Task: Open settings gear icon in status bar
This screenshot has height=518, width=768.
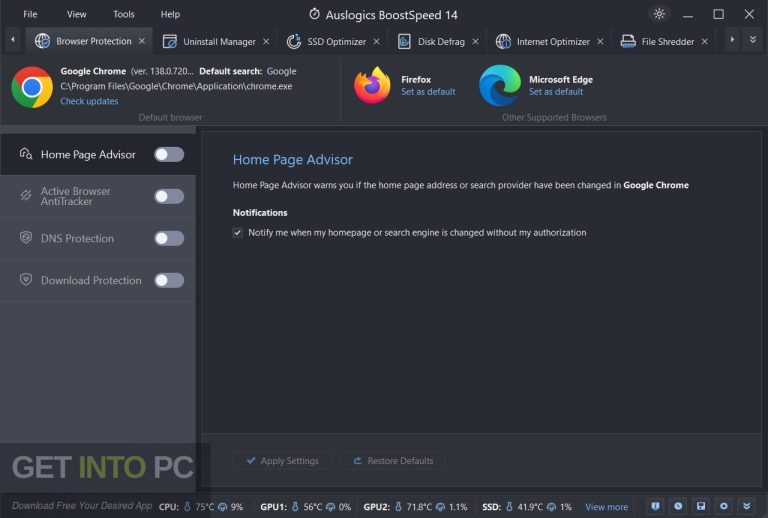Action: point(723,506)
